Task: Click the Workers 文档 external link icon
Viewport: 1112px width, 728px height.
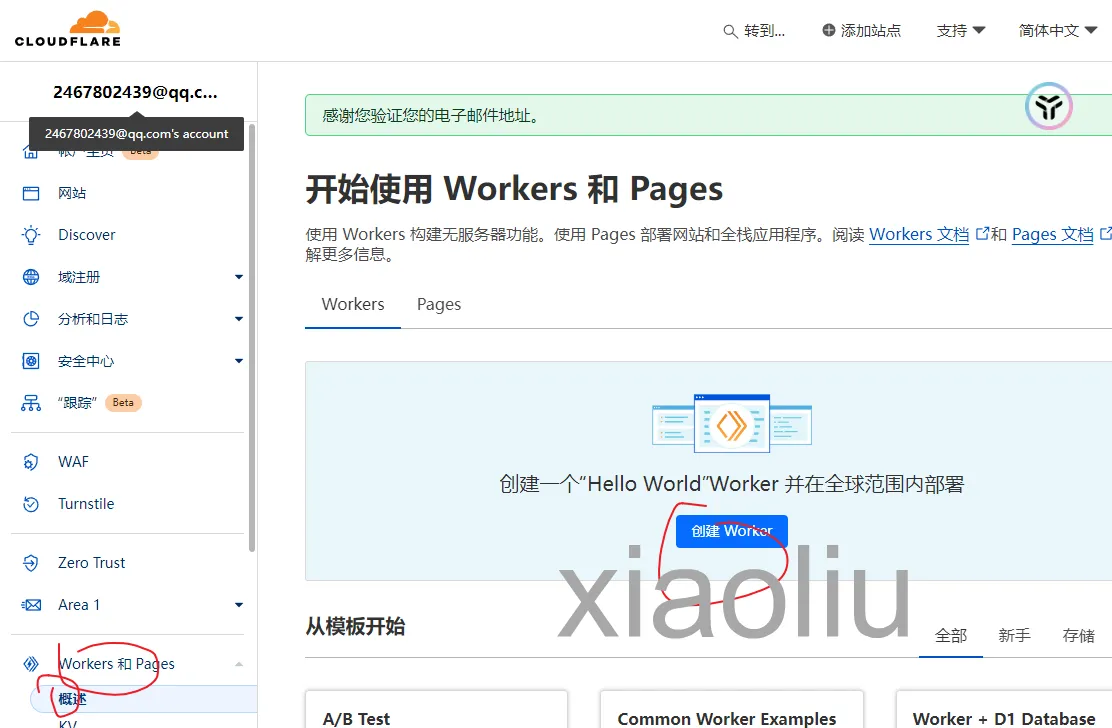Action: [982, 233]
